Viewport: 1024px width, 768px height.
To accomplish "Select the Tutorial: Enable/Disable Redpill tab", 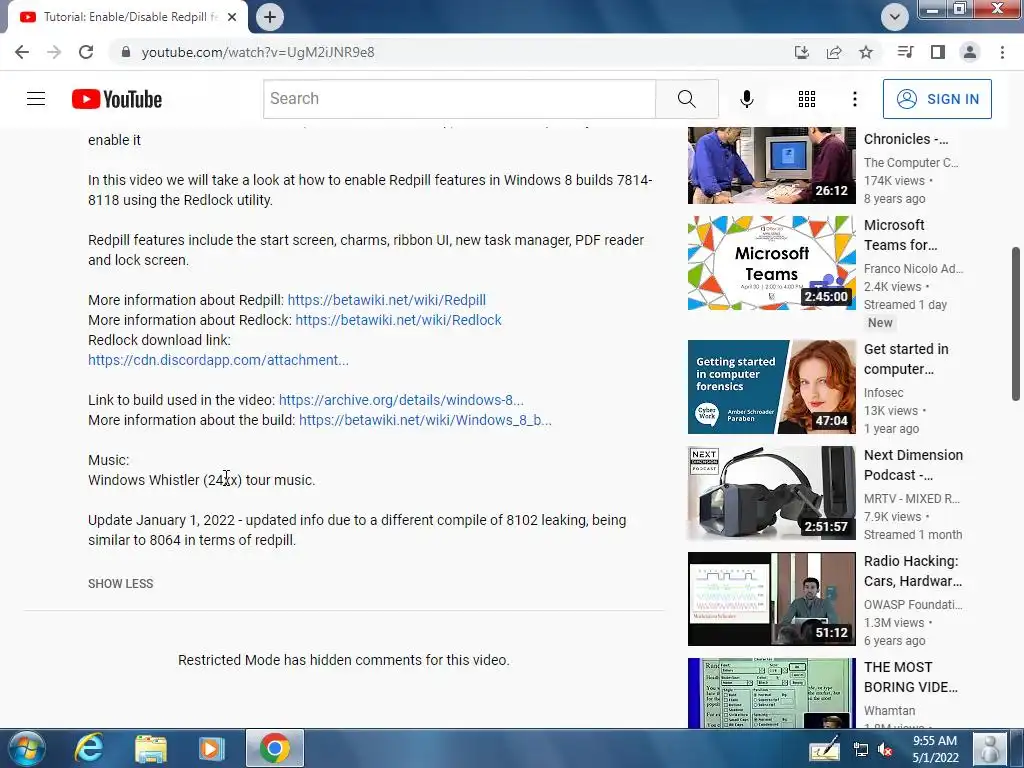I will coord(127,17).
